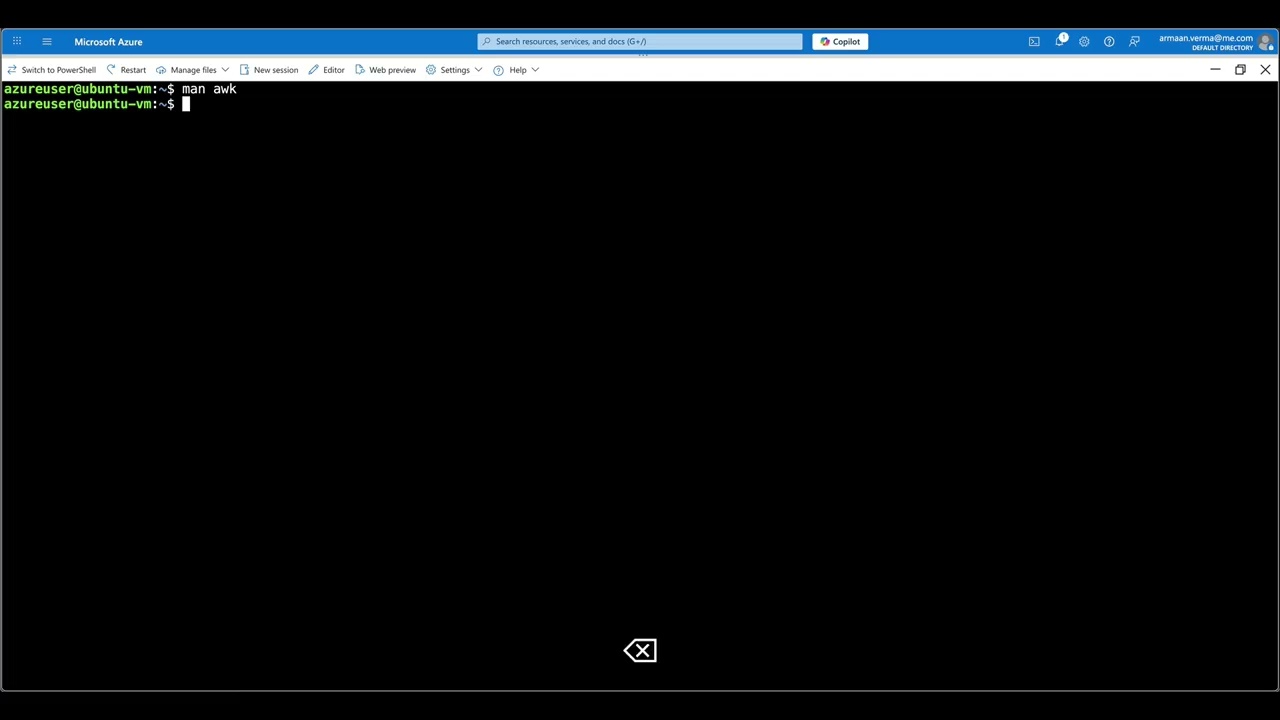The image size is (1280, 720).
Task: Expand the Cloud Shell Settings dropdown
Action: (x=454, y=70)
